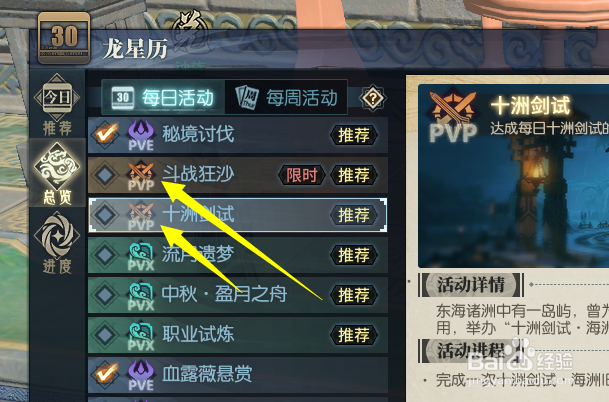Viewport: 609px width, 402px height.
Task: Click PVE icon next to 血露薇悬赏
Action: [x=141, y=375]
